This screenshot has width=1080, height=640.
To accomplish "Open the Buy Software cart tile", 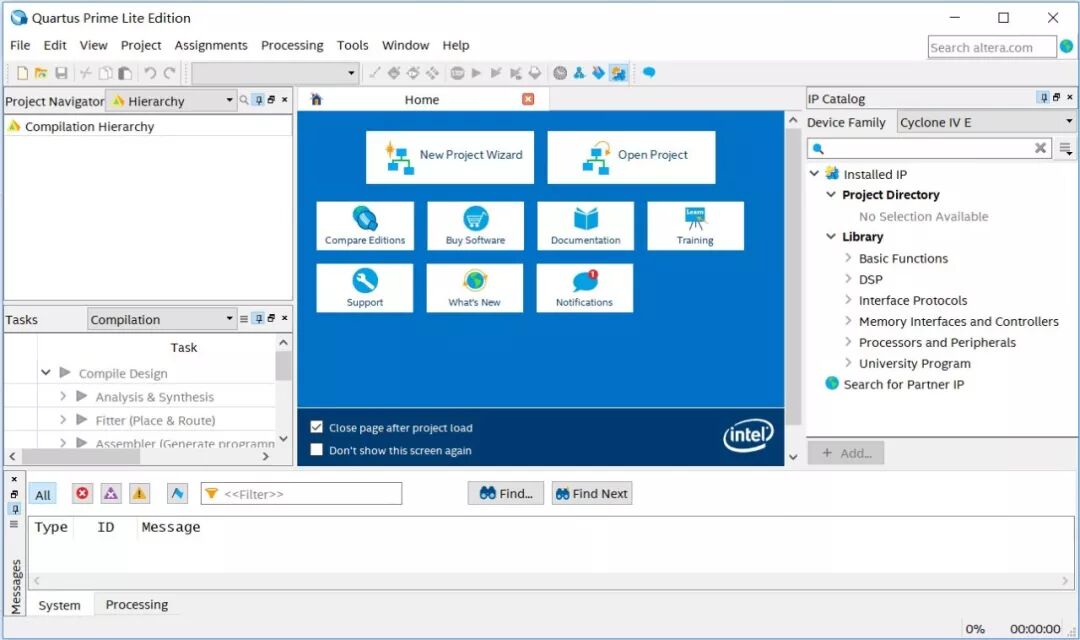I will point(475,226).
